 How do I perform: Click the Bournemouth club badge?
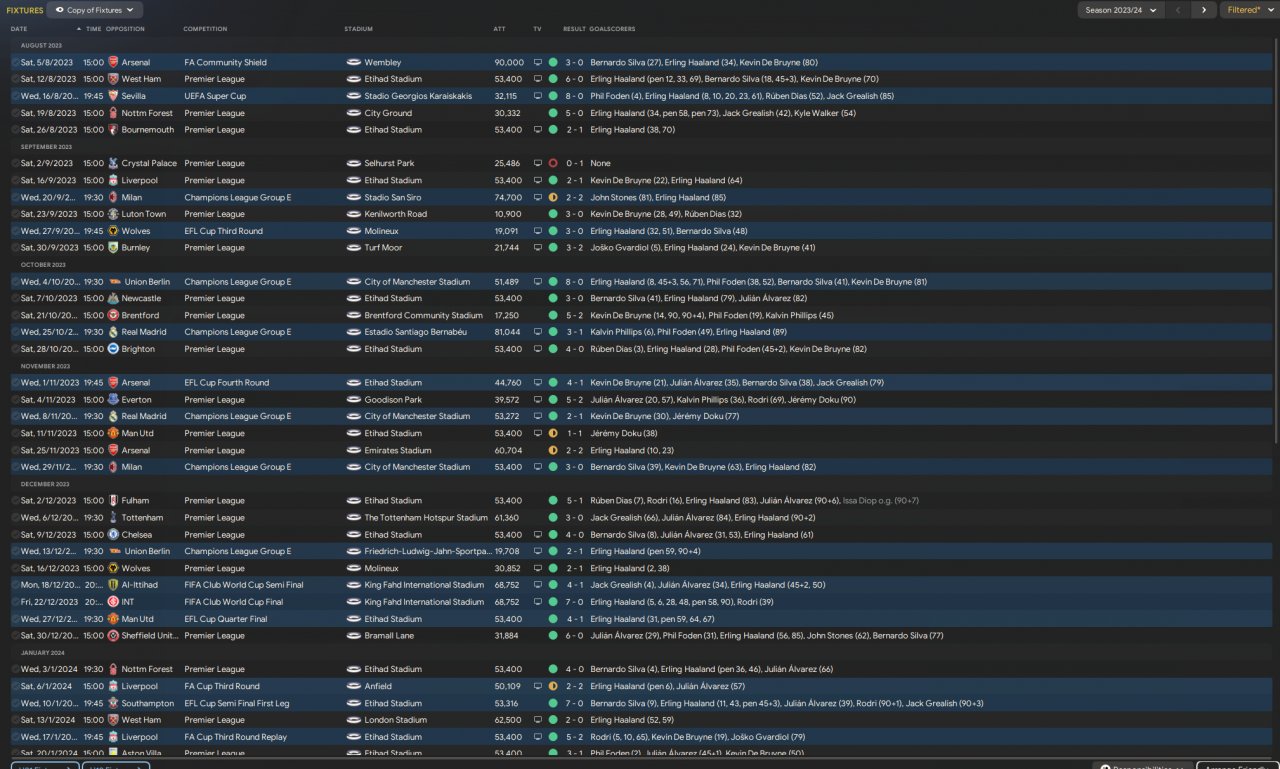click(113, 130)
